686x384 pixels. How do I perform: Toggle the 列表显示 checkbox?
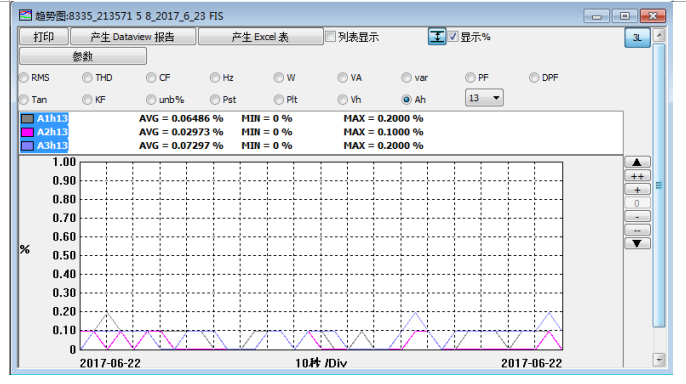pos(331,37)
